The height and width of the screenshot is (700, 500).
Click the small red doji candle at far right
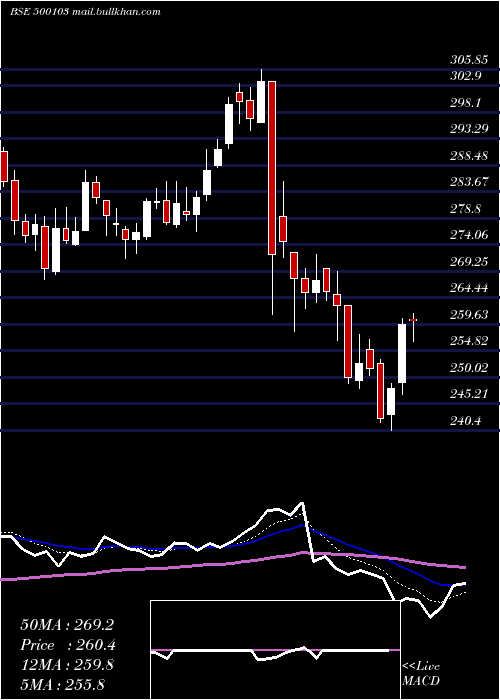pyautogui.click(x=413, y=320)
